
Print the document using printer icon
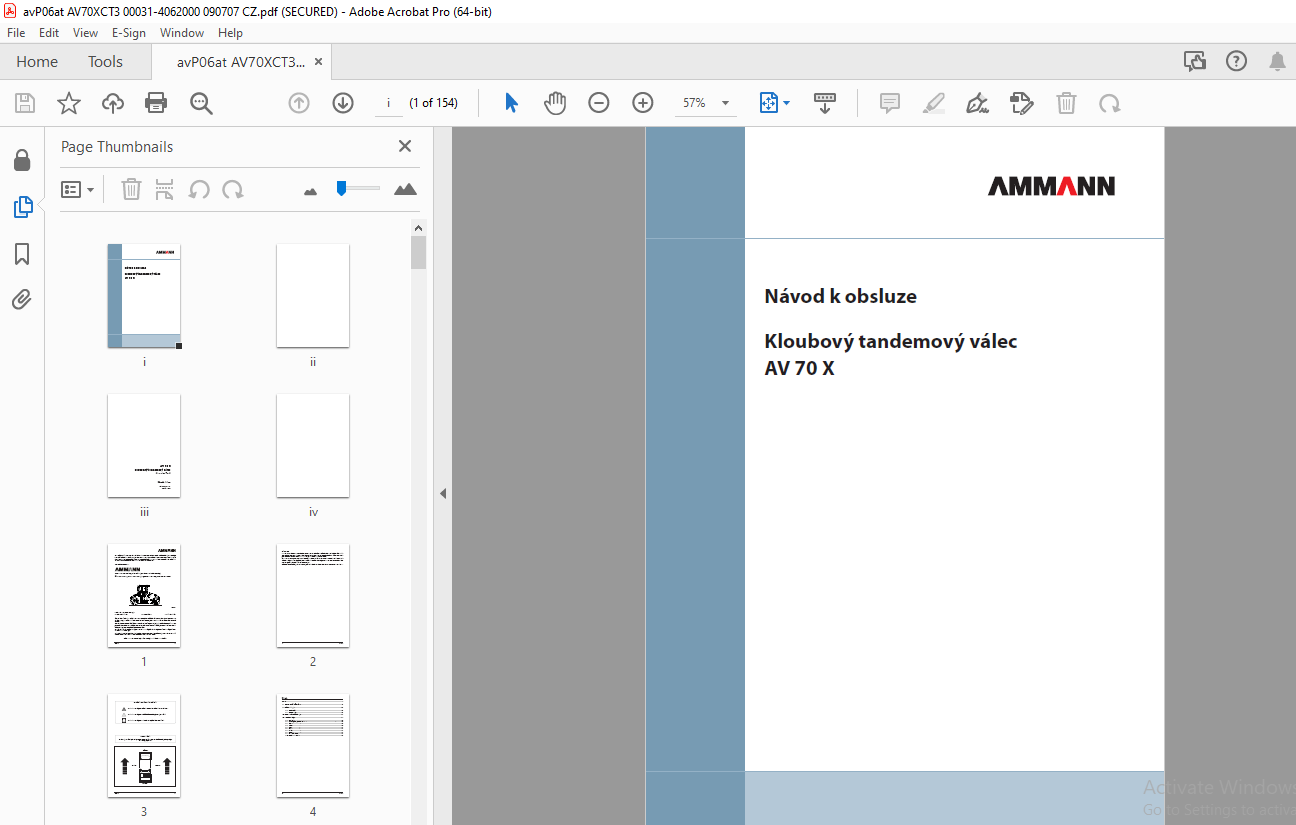click(156, 103)
